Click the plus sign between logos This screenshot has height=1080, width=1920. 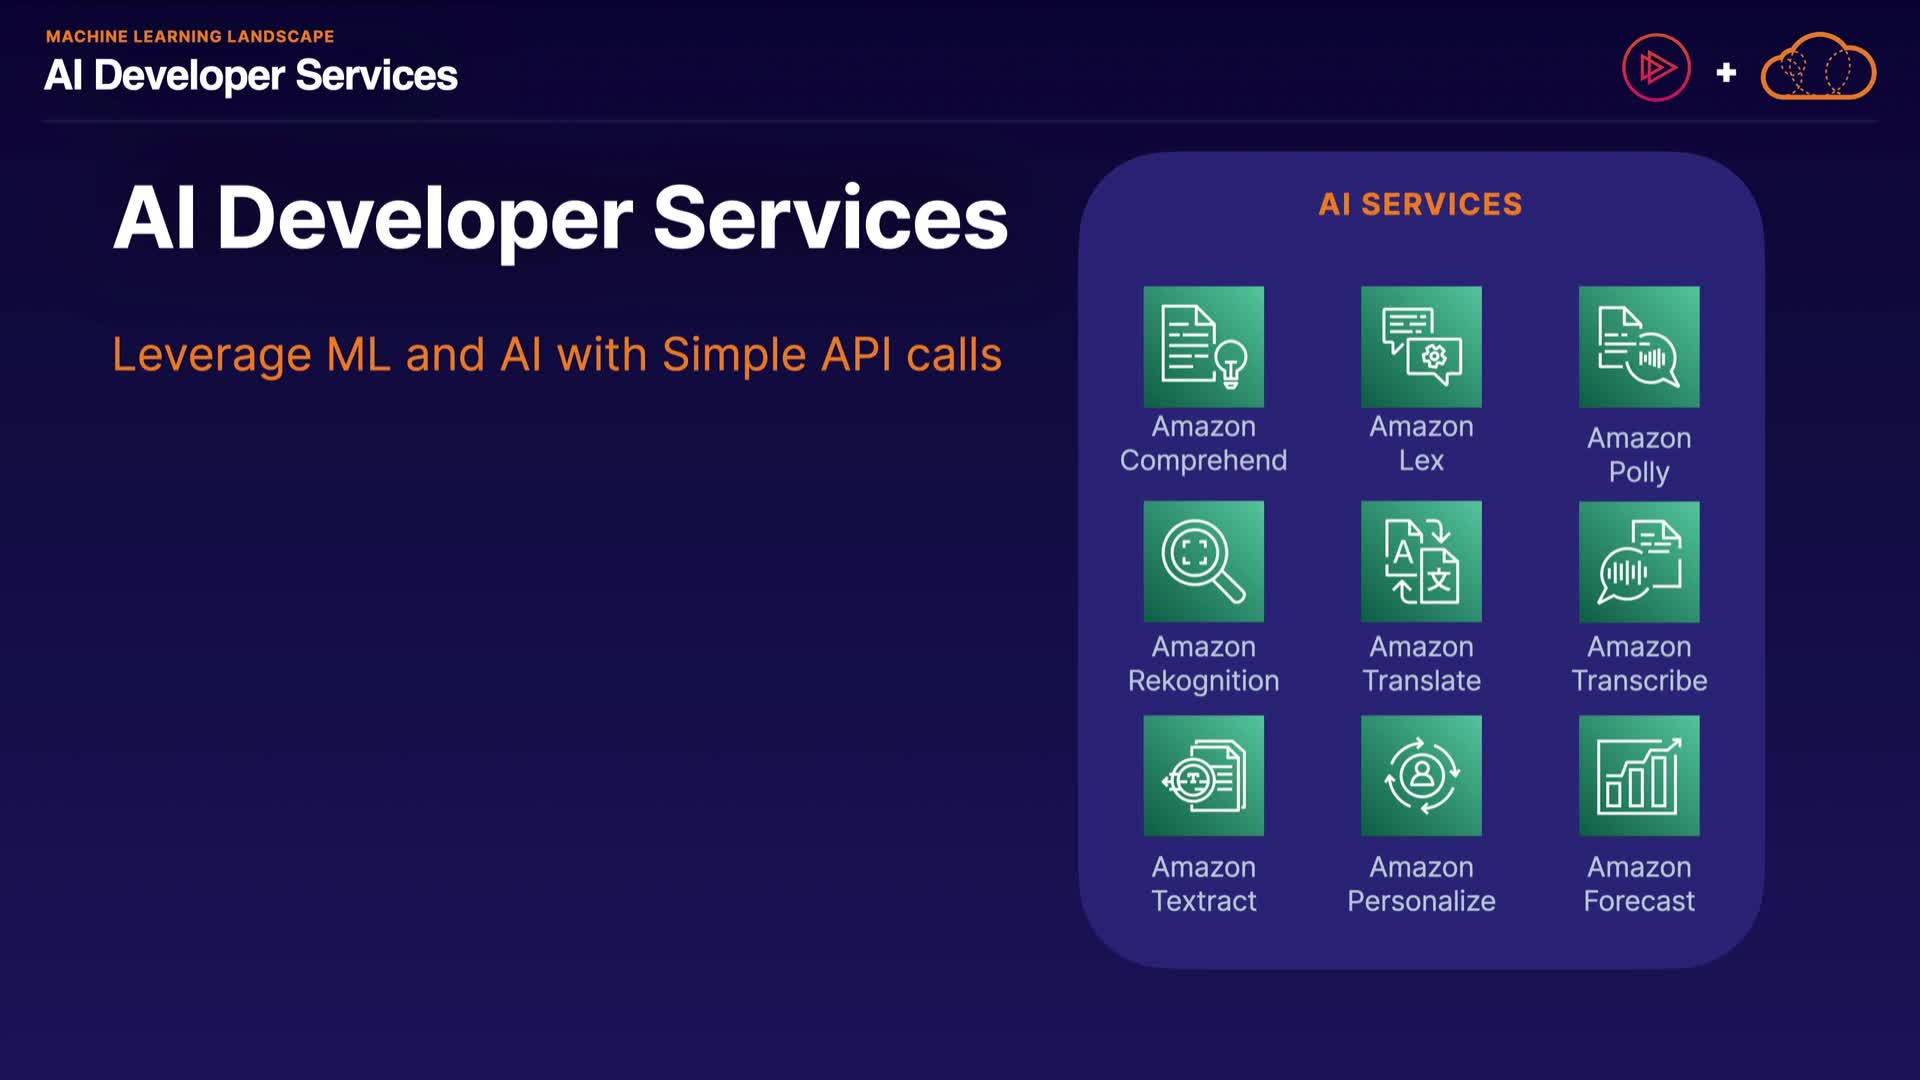(x=1725, y=72)
